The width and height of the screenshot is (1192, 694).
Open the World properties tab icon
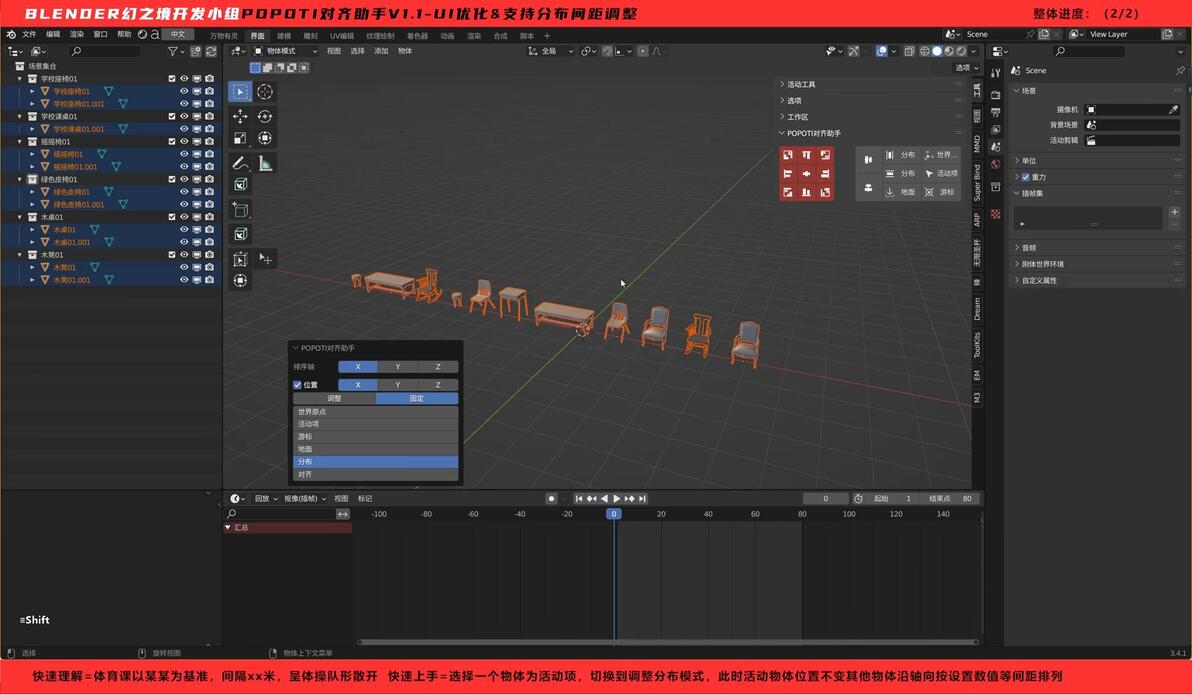(x=996, y=163)
